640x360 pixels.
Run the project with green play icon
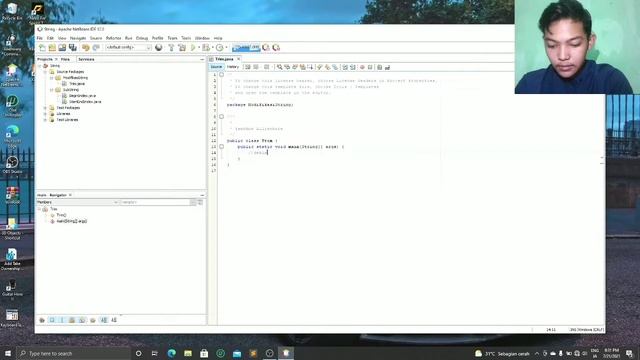(193, 48)
